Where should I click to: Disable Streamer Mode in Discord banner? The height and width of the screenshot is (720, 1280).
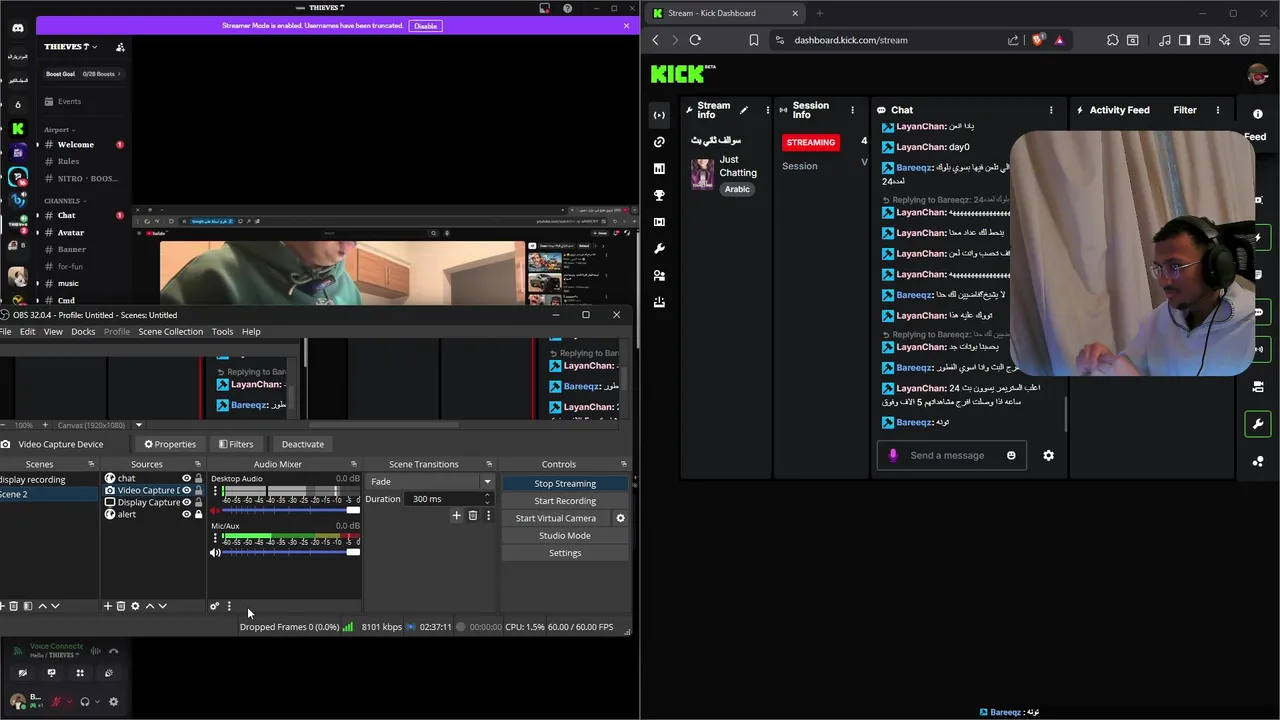426,26
